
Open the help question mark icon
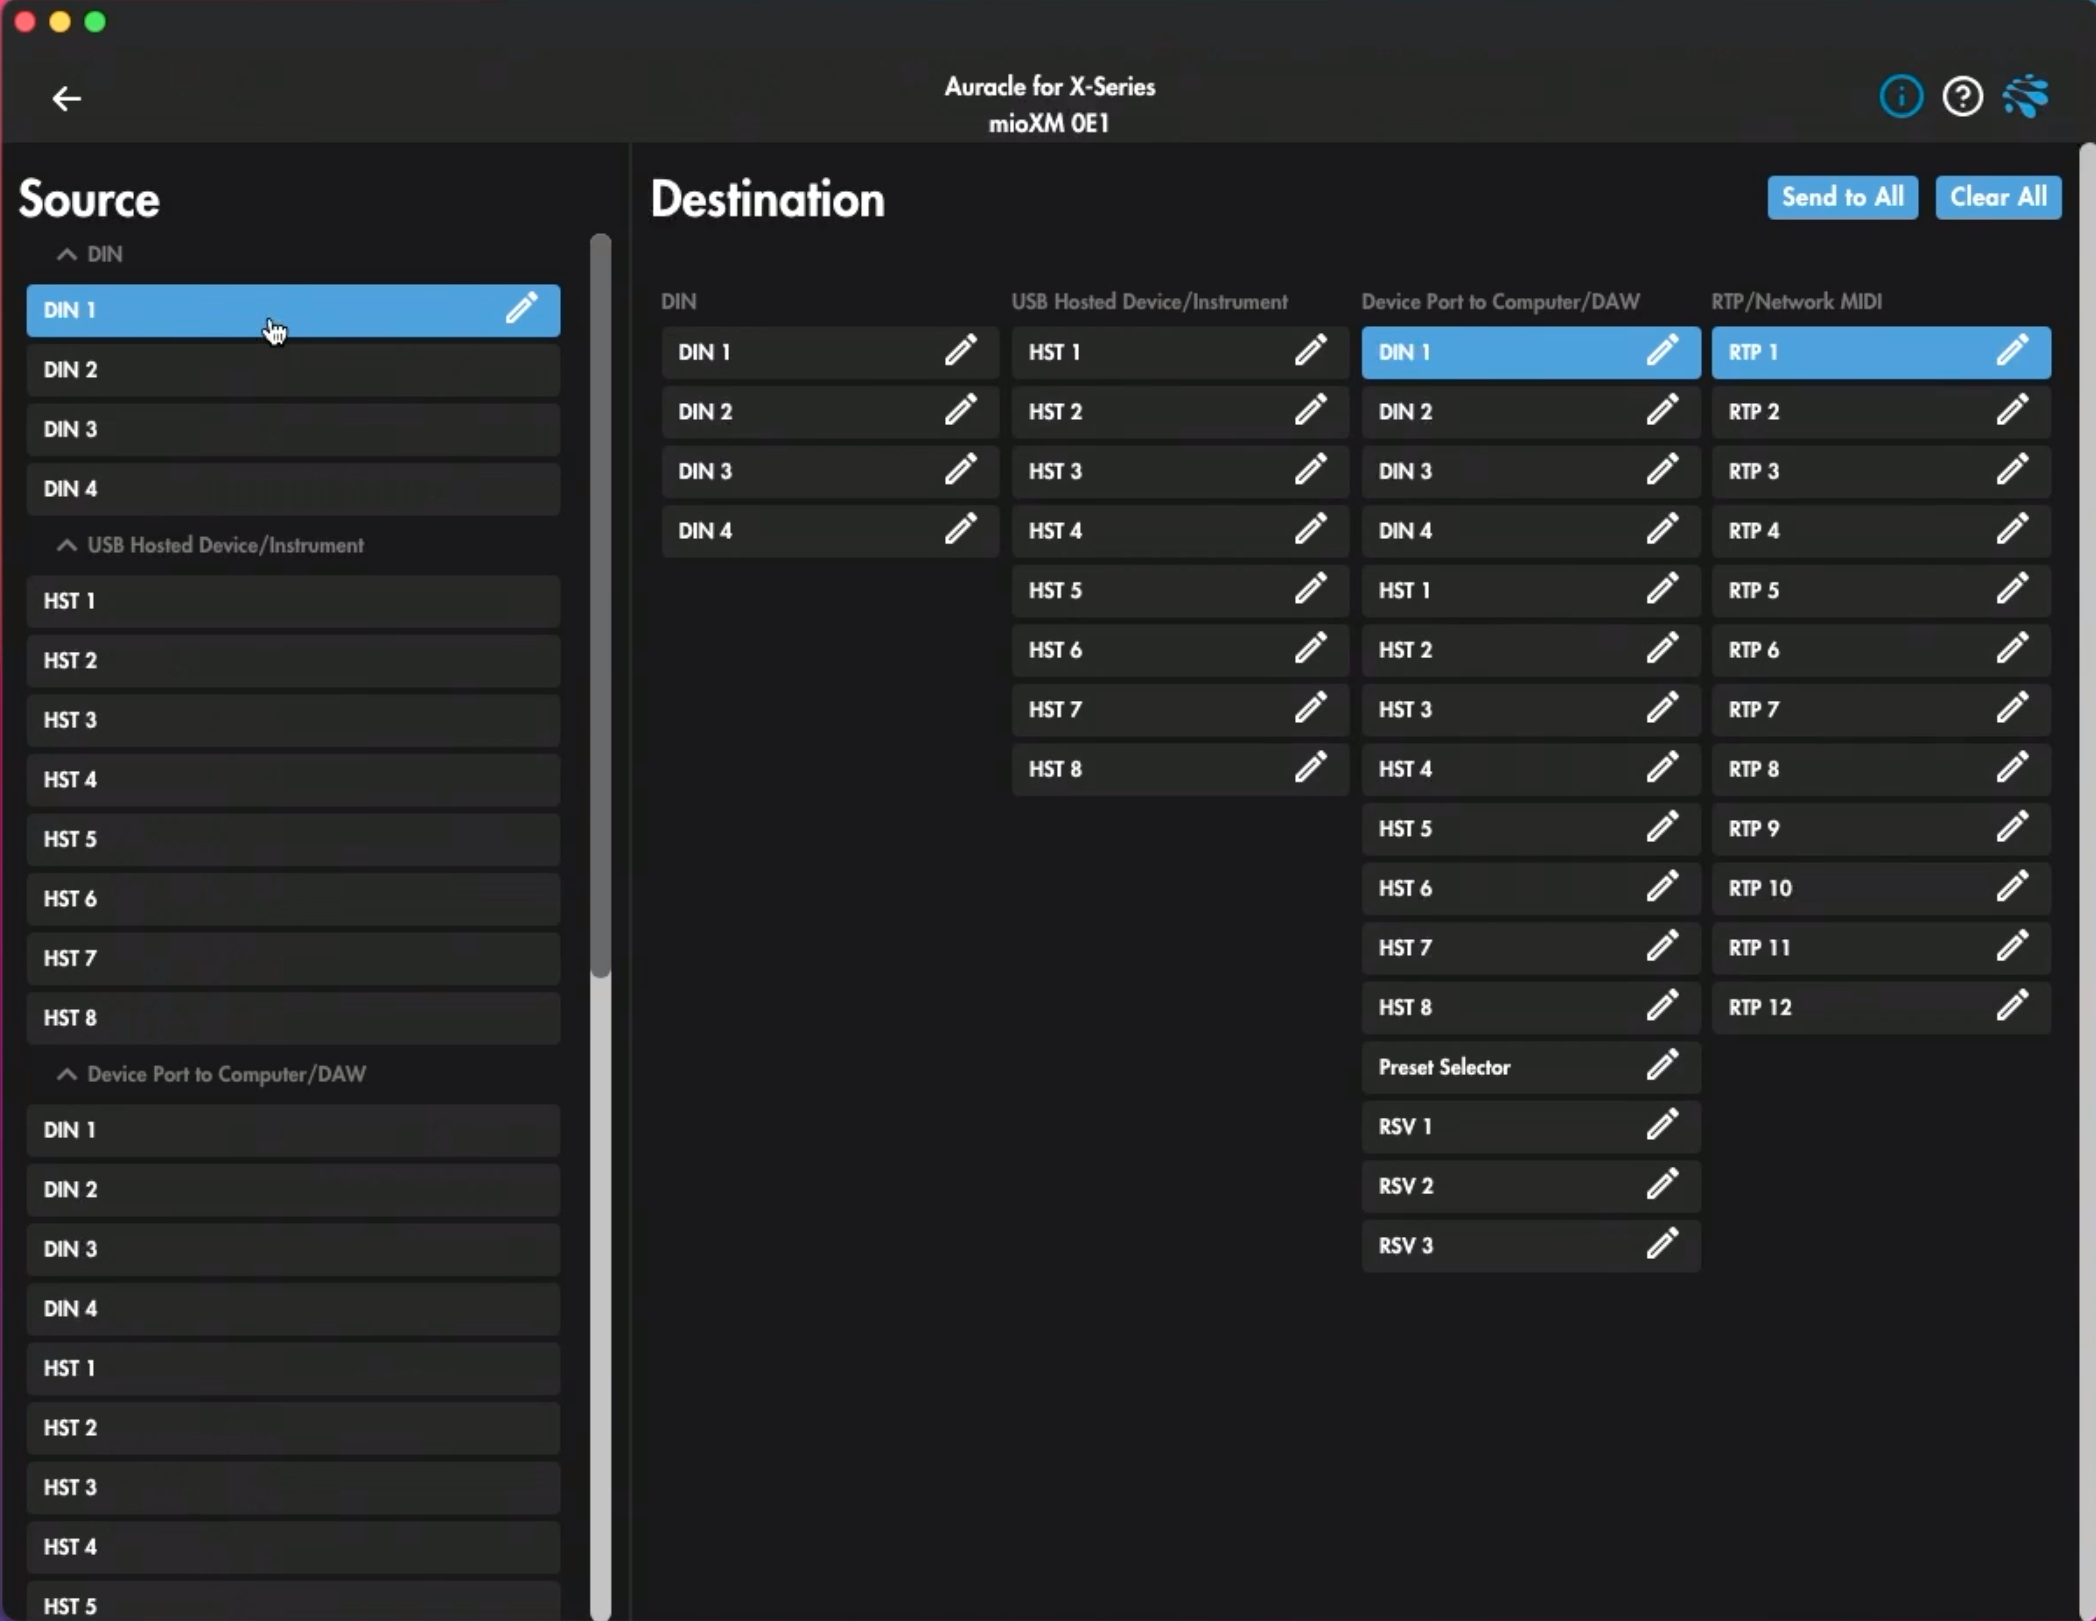tap(1962, 97)
